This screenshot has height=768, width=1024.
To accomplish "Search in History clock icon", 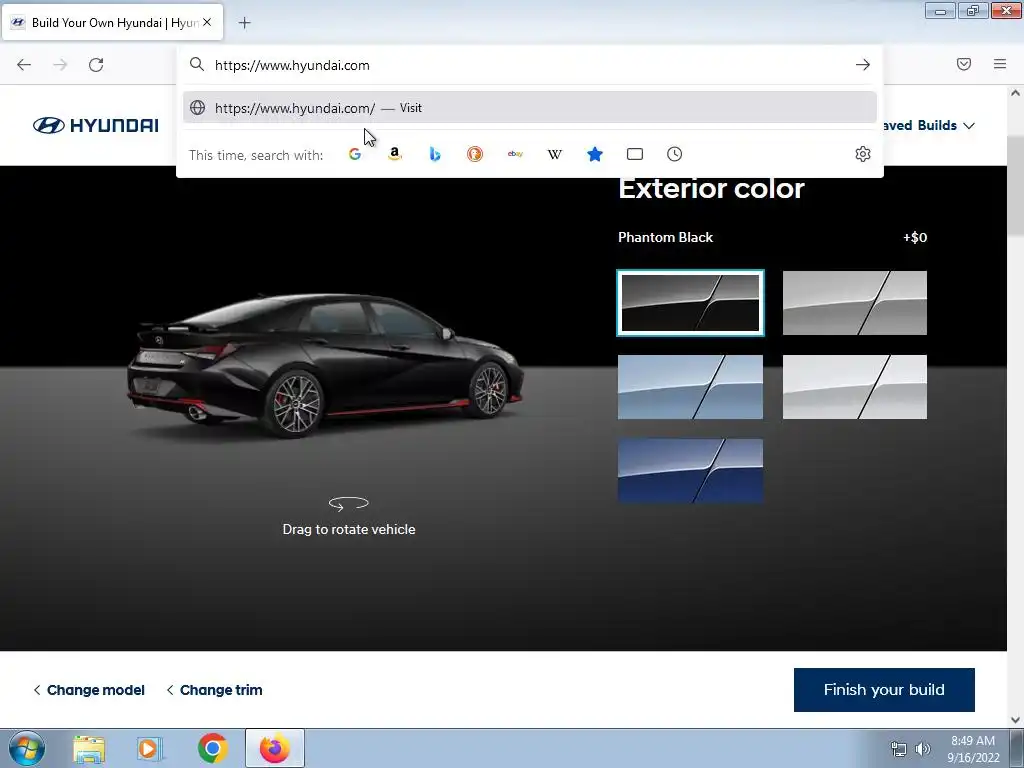I will click(675, 154).
